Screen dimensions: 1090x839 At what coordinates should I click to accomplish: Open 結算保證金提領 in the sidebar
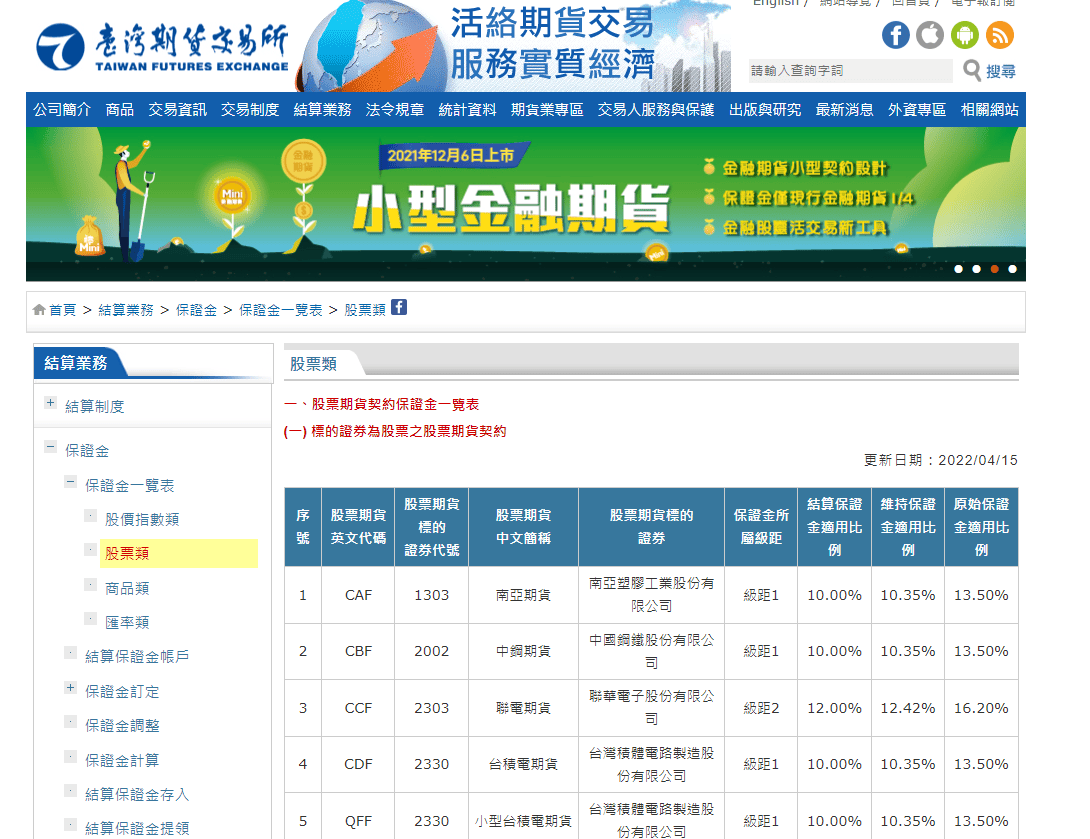[137, 829]
